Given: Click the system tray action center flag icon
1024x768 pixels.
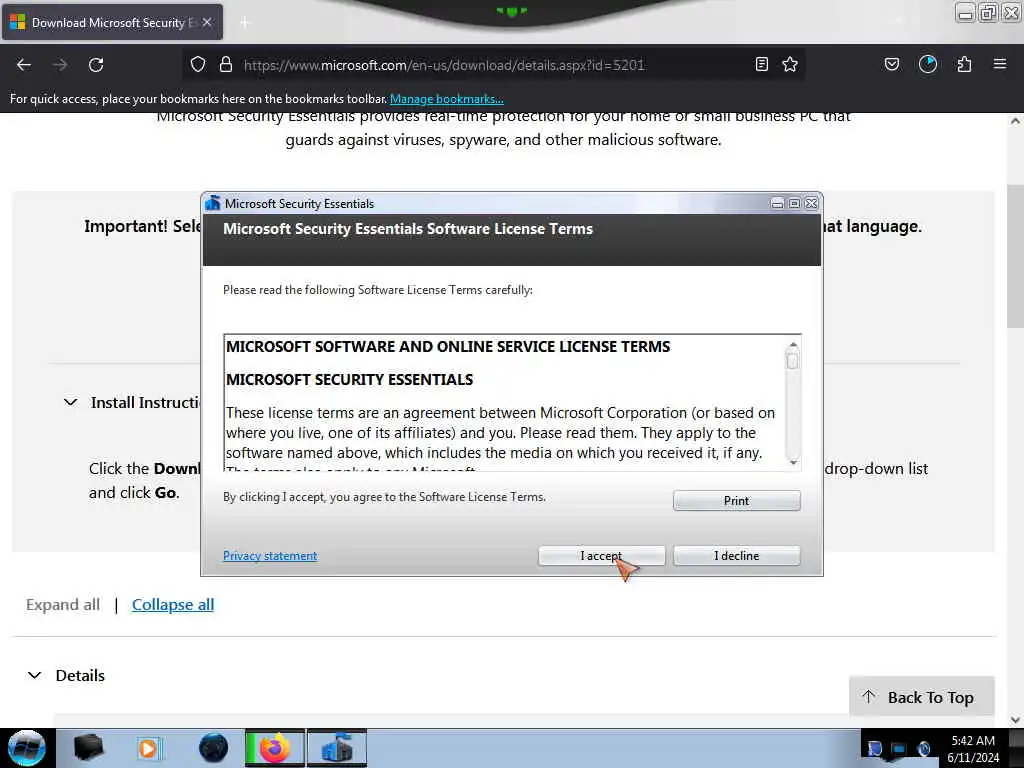Looking at the screenshot, I should tap(875, 748).
